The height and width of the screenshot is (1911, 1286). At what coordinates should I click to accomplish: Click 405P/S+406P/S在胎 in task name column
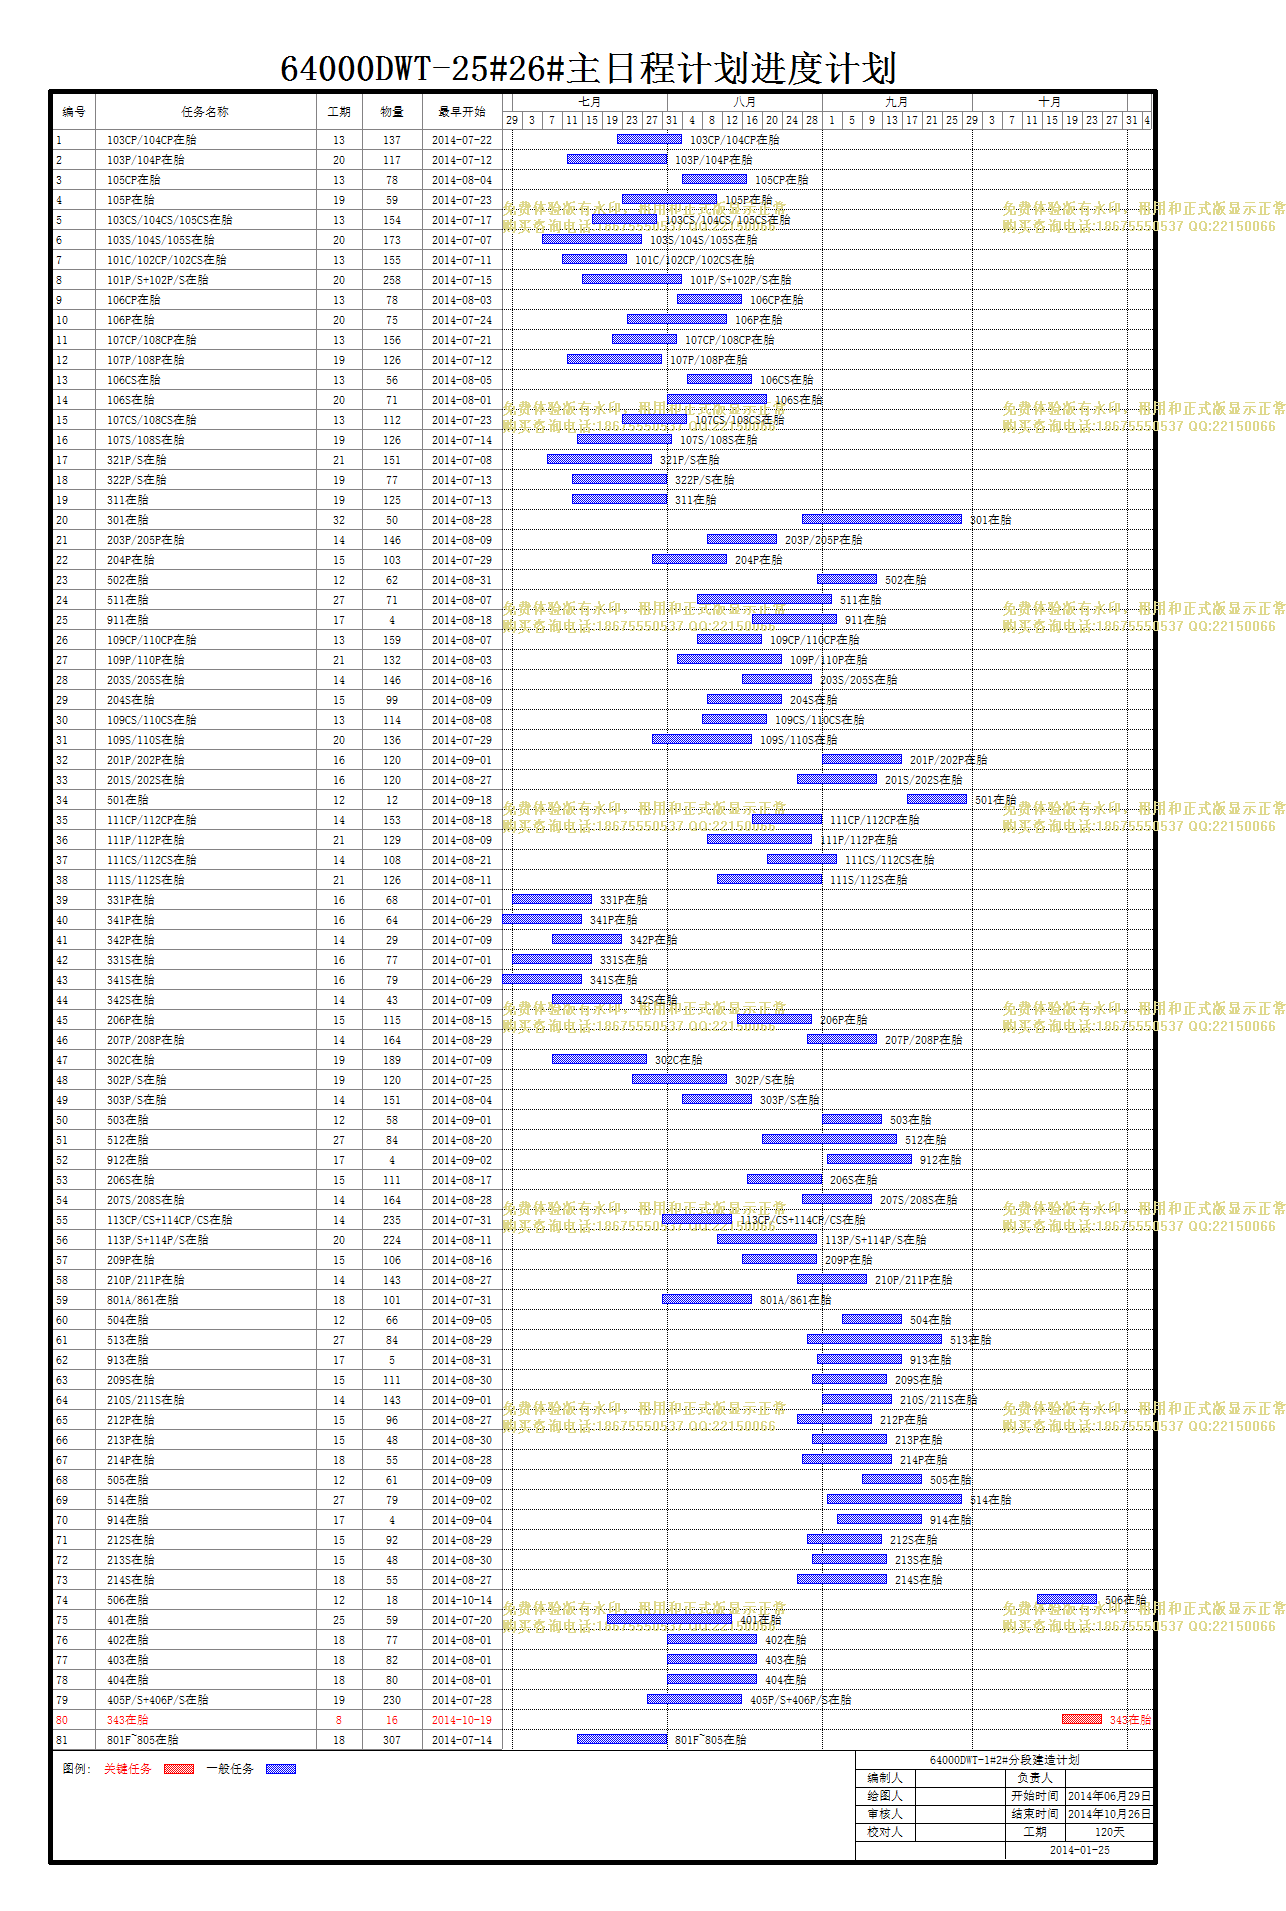(x=158, y=1700)
